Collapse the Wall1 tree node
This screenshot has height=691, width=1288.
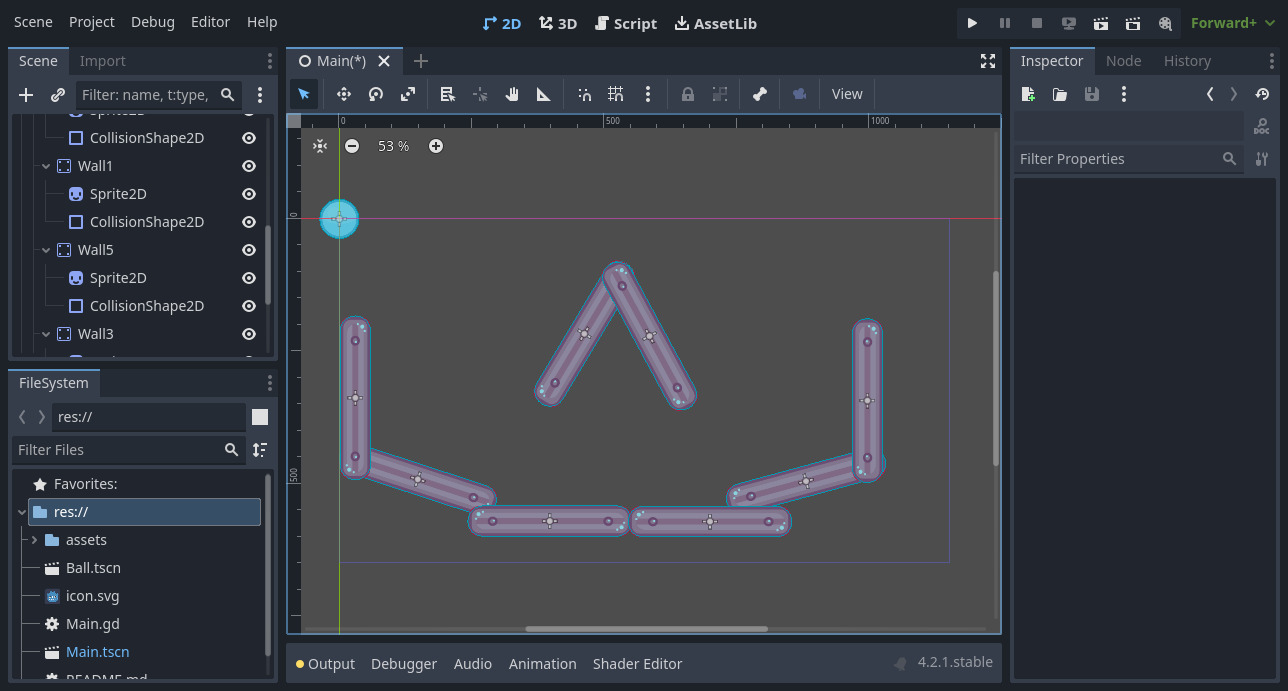point(46,166)
